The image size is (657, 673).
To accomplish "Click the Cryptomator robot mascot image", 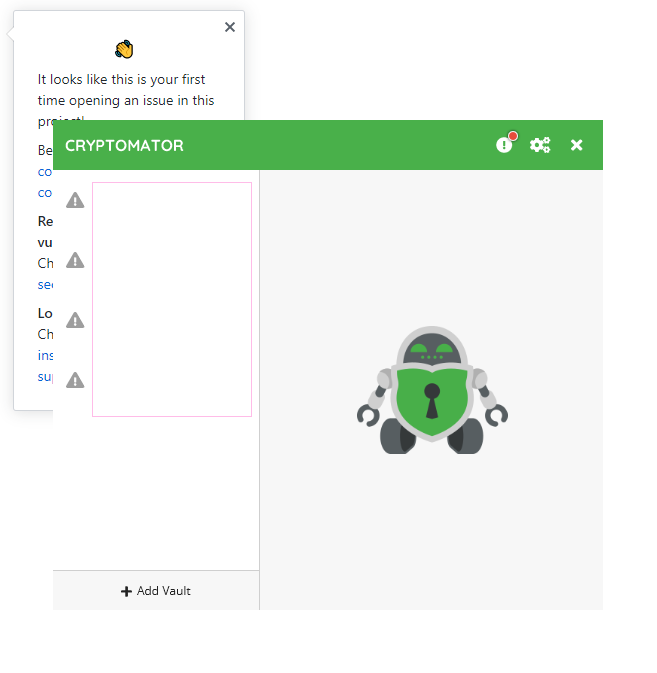I will coord(432,390).
